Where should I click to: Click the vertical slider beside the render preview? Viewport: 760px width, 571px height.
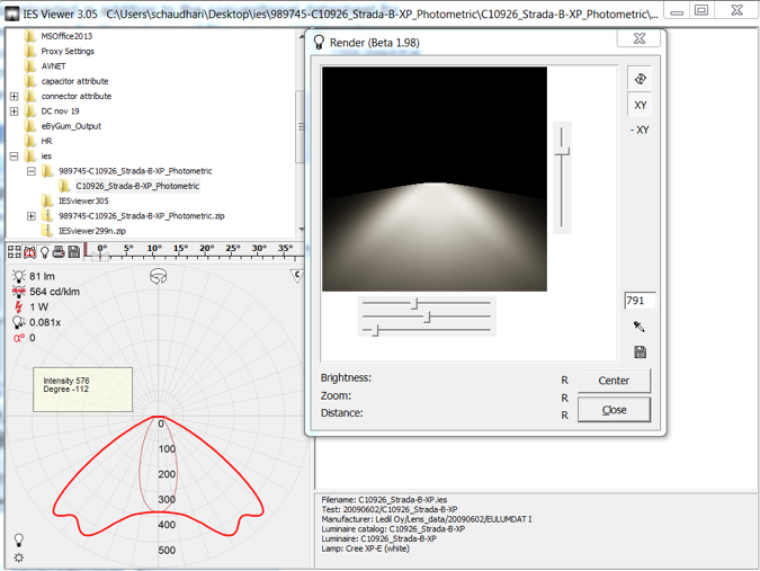pyautogui.click(x=564, y=152)
